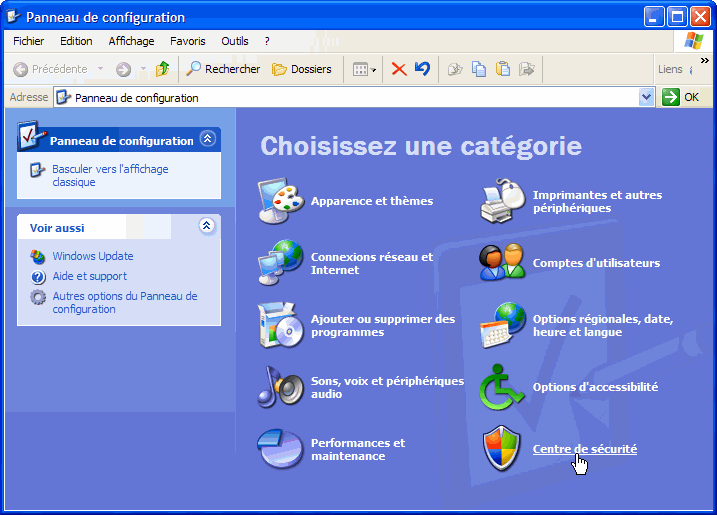Open the Apparence et thèmes palette icon
The width and height of the screenshot is (717, 515).
280,200
